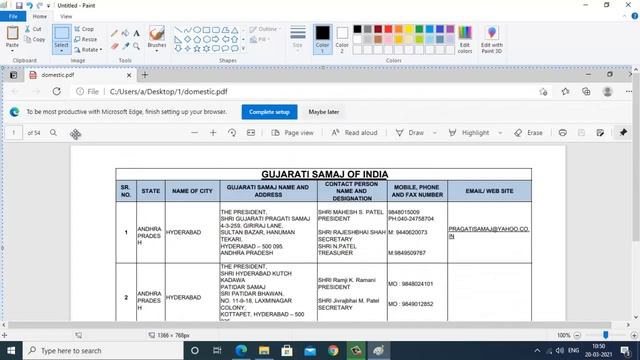Viewport: 640px width, 360px height.
Task: Select the domestic.pdf browser tab
Action: tap(80, 75)
